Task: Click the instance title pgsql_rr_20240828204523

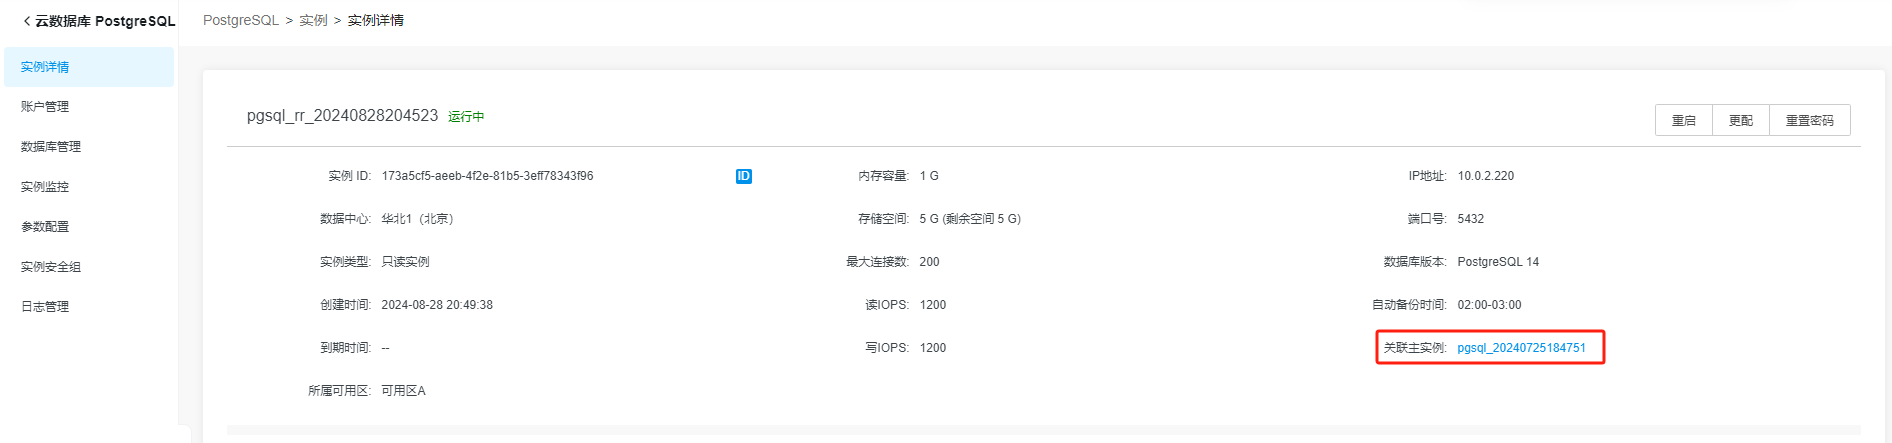Action: pyautogui.click(x=342, y=116)
